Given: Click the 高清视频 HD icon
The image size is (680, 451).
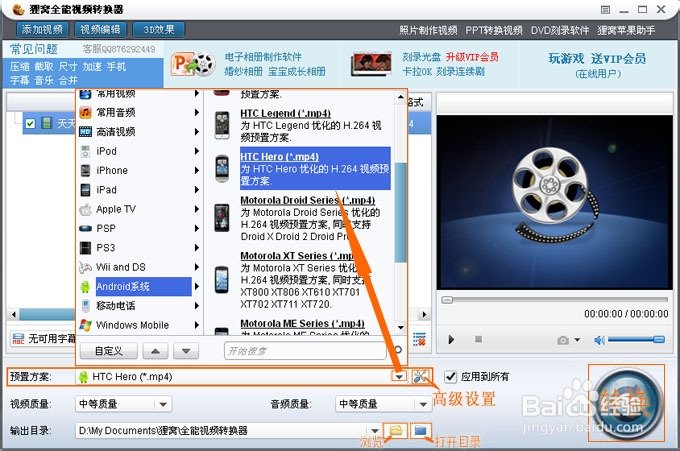Looking at the screenshot, I should click(x=85, y=132).
